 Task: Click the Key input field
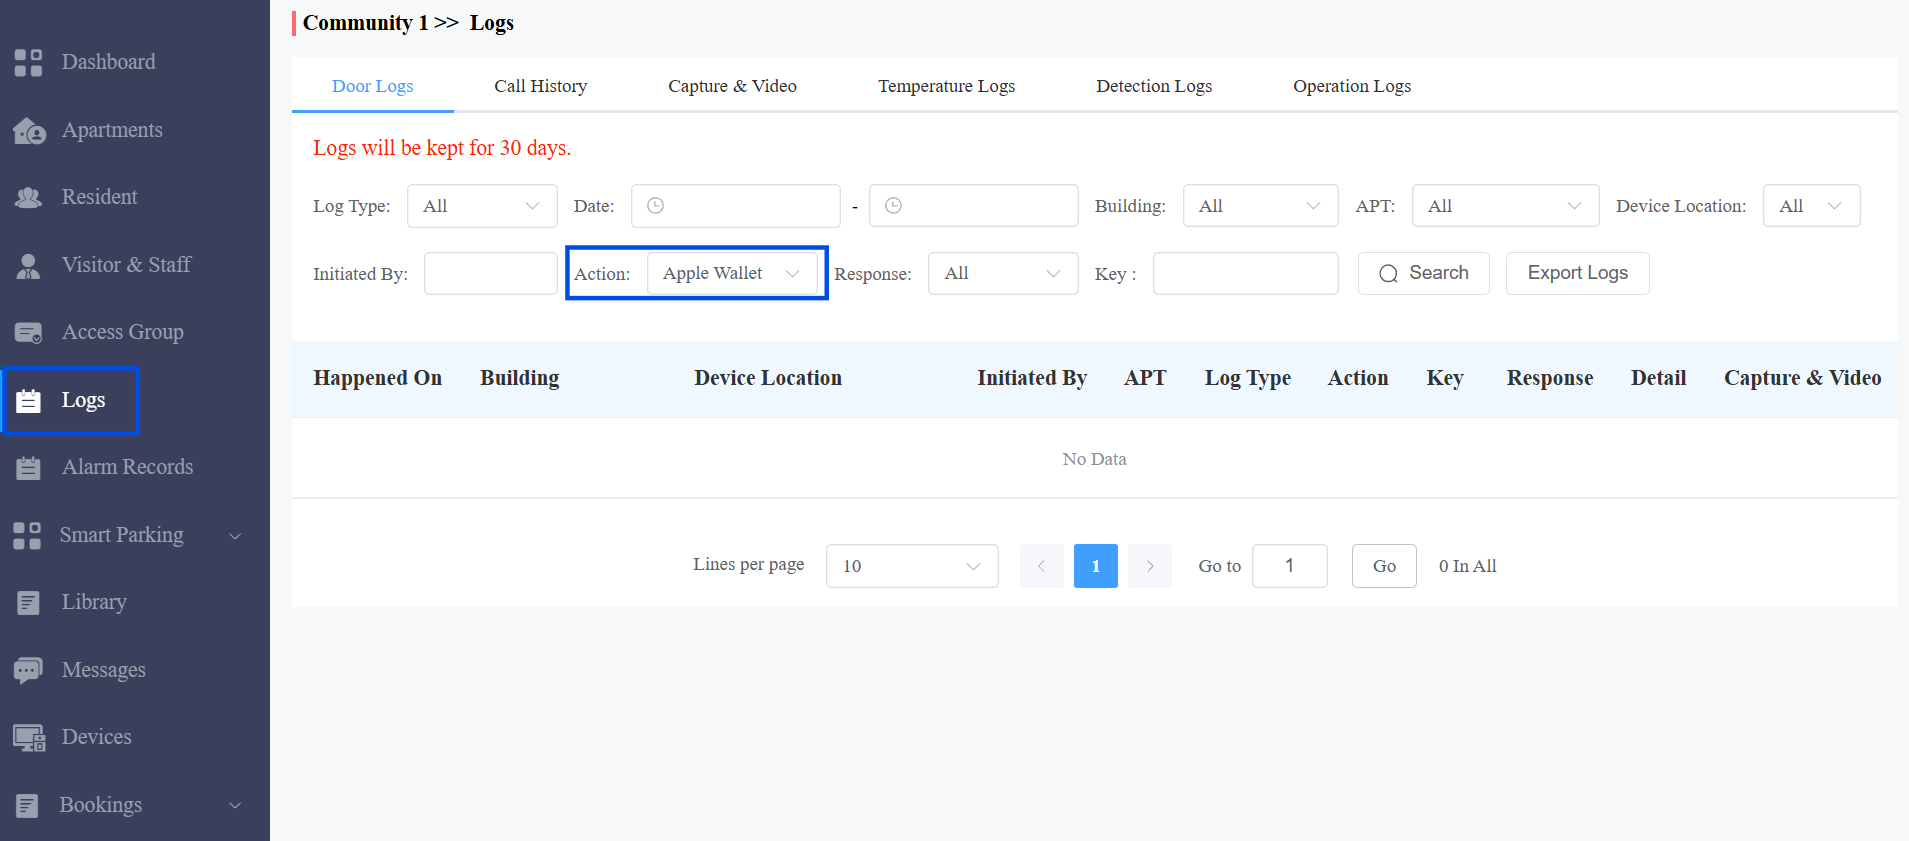click(x=1246, y=273)
